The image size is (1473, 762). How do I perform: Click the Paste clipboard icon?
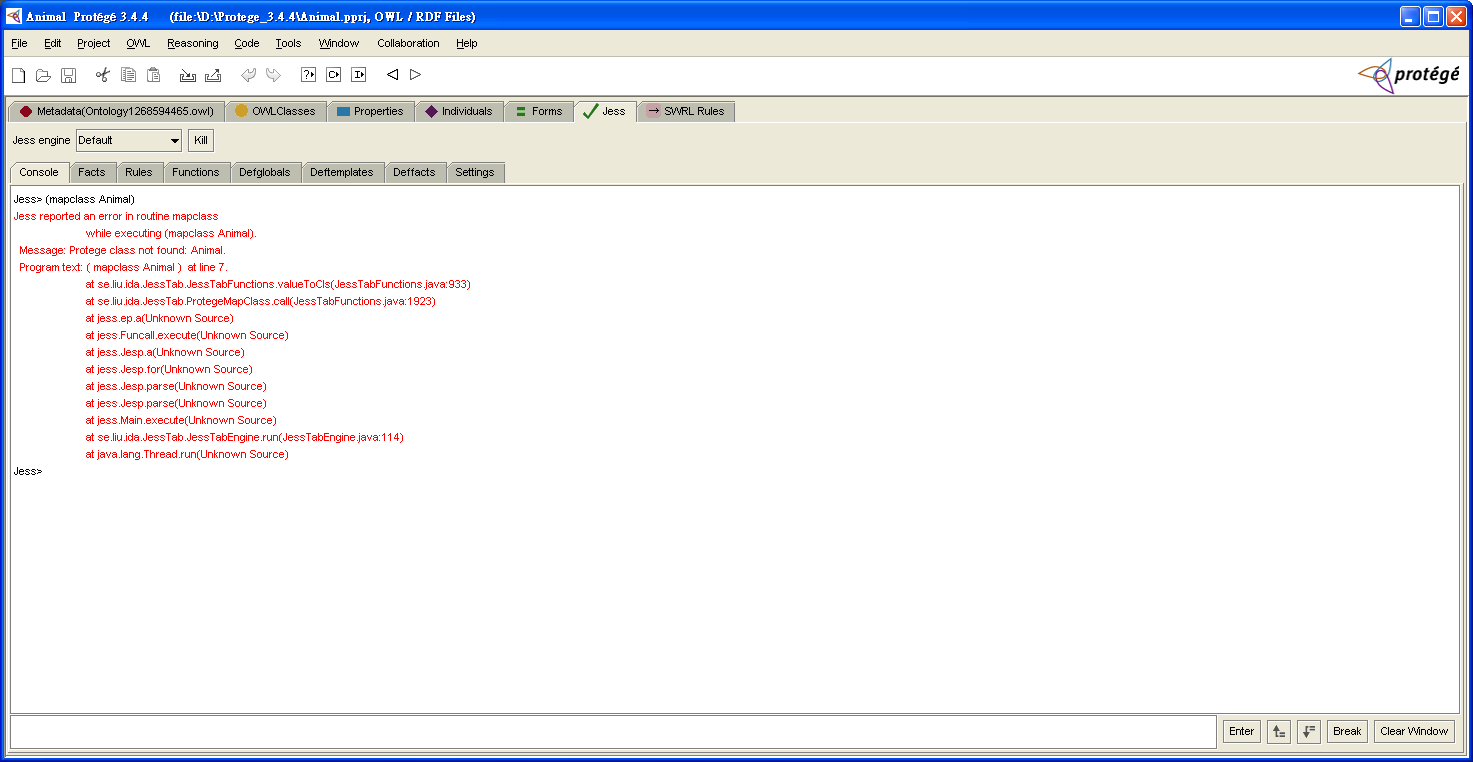pyautogui.click(x=154, y=75)
